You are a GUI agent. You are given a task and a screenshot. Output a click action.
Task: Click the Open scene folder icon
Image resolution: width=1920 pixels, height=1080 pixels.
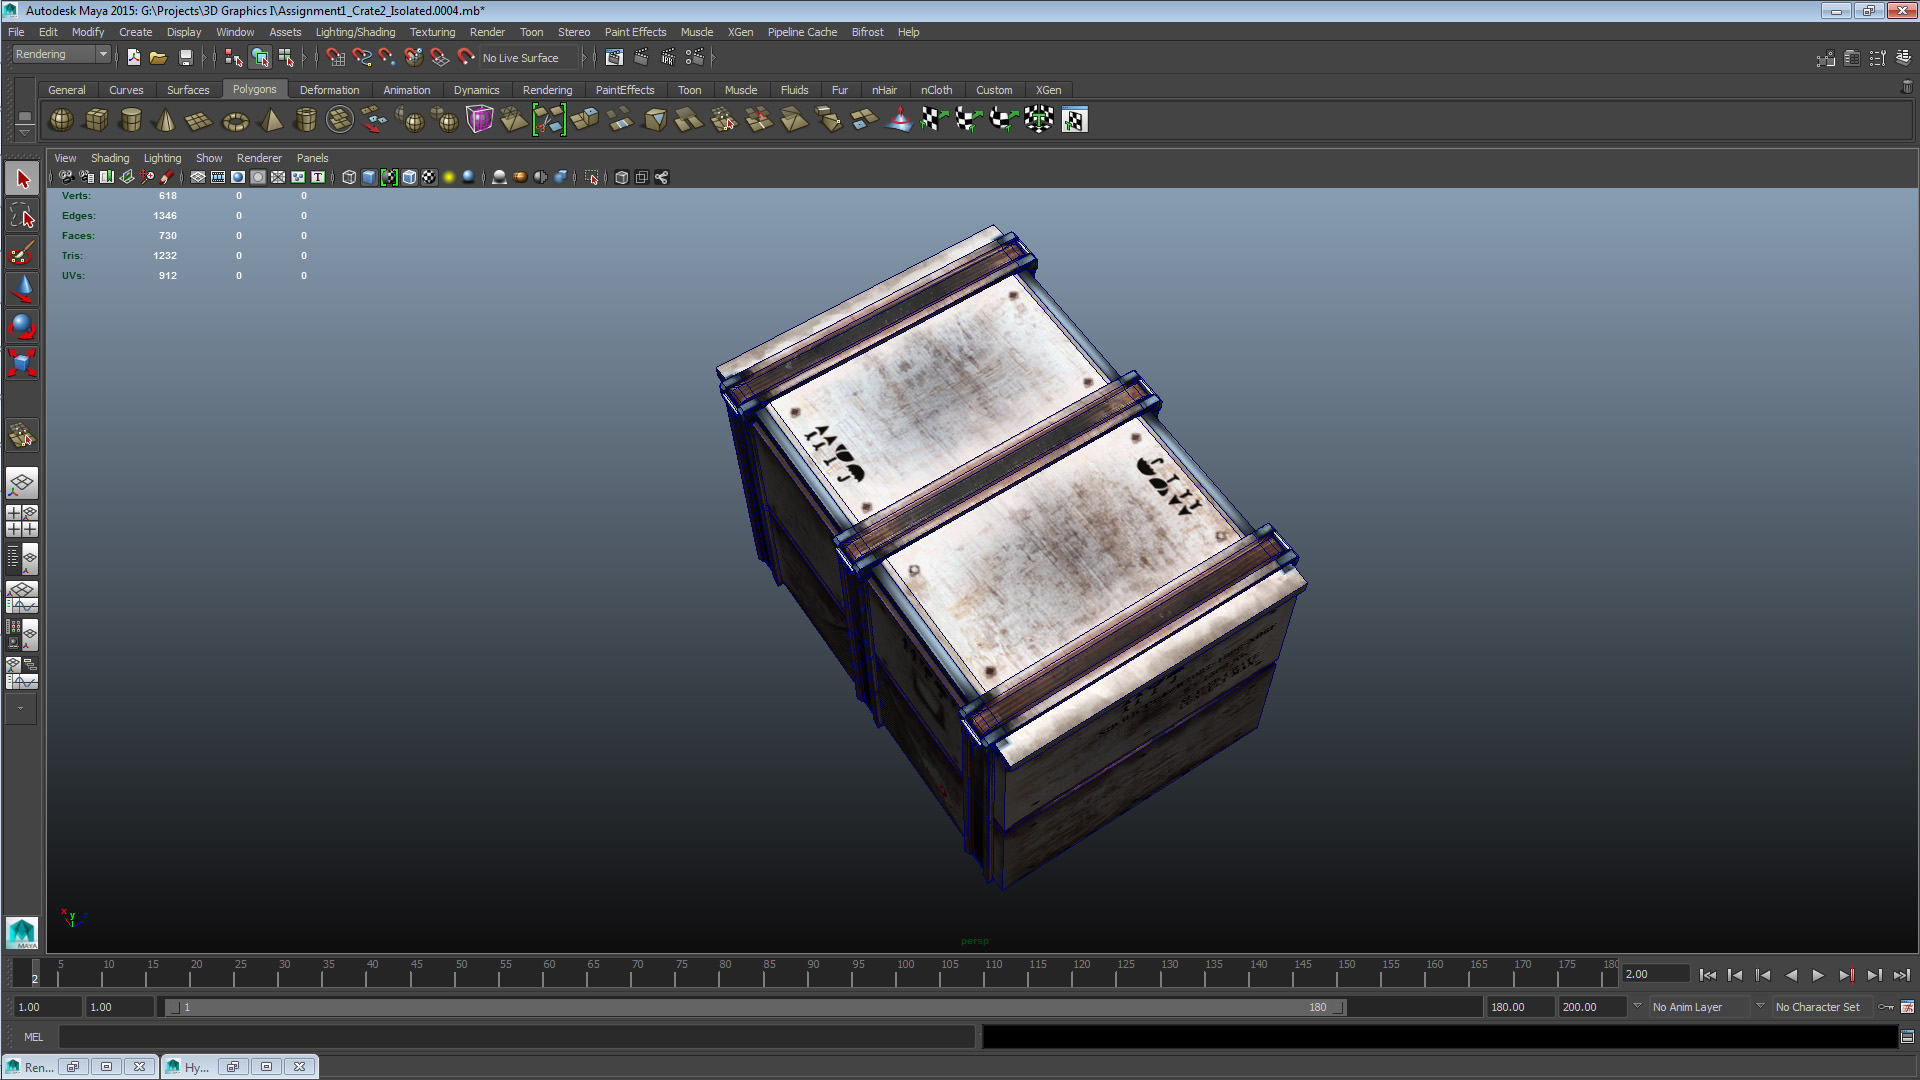pyautogui.click(x=158, y=58)
